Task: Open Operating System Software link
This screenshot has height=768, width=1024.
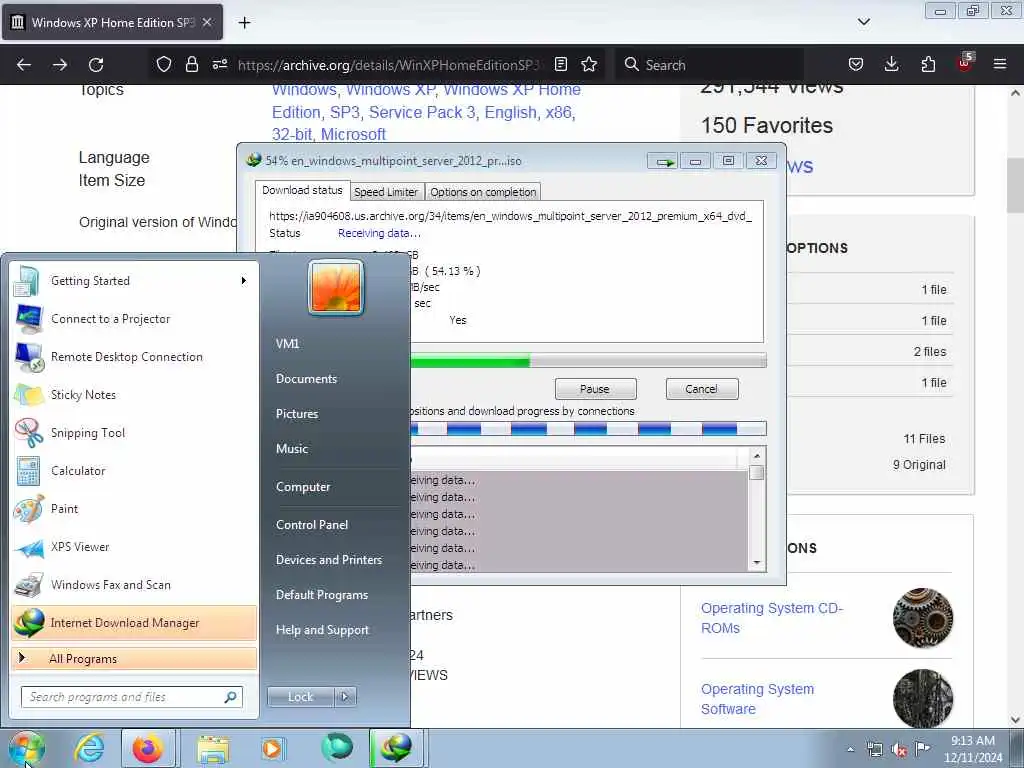Action: tap(758, 699)
